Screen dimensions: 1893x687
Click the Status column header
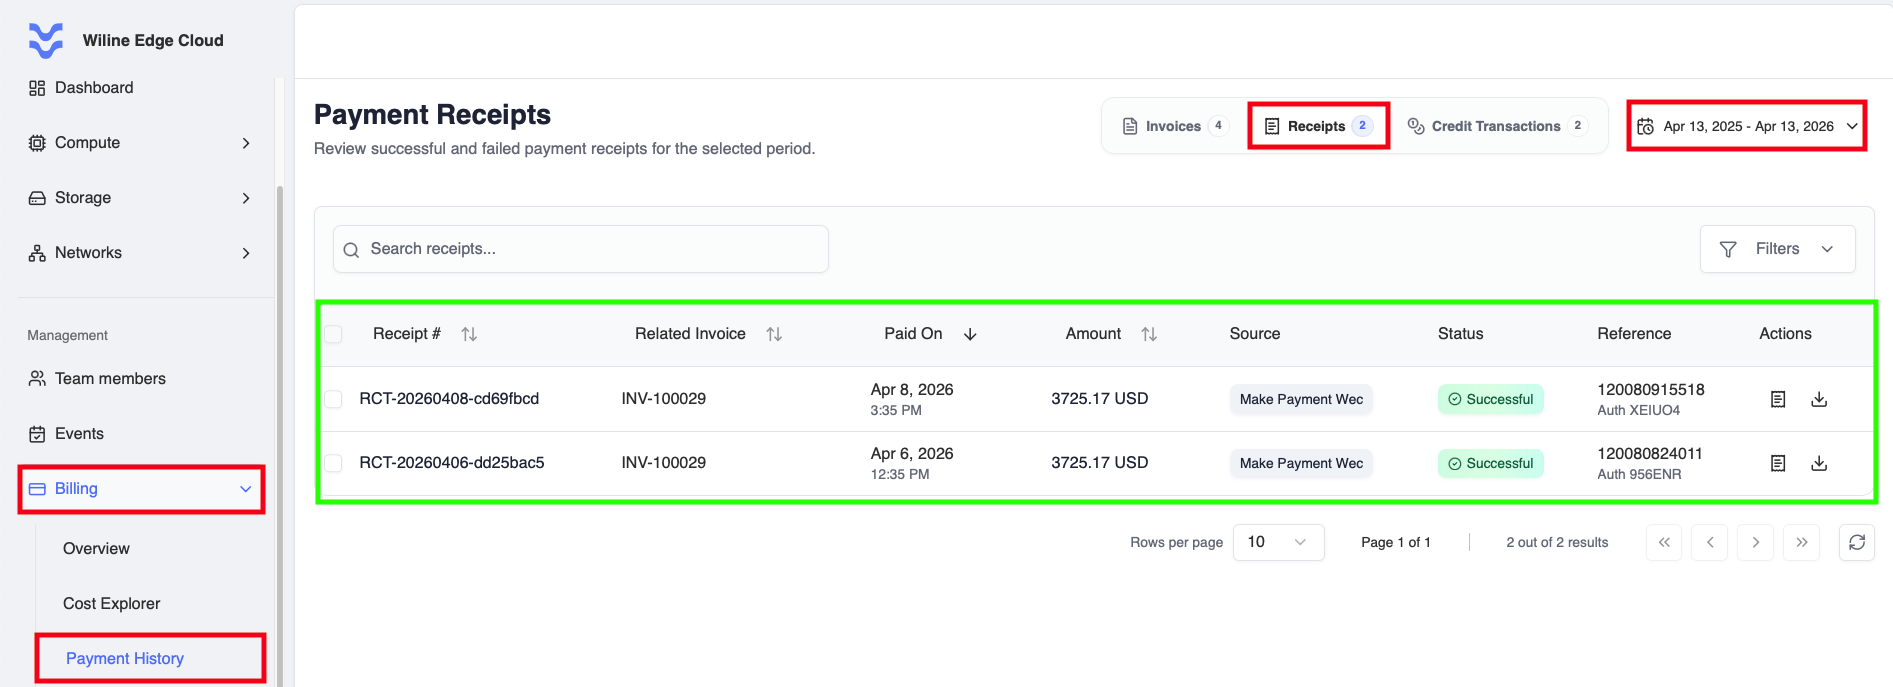tap(1461, 334)
